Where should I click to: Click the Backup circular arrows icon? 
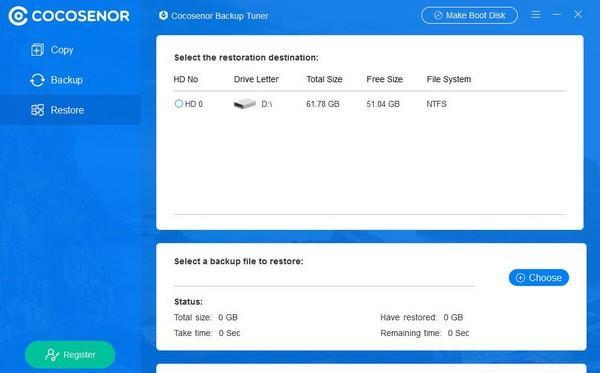pos(38,80)
